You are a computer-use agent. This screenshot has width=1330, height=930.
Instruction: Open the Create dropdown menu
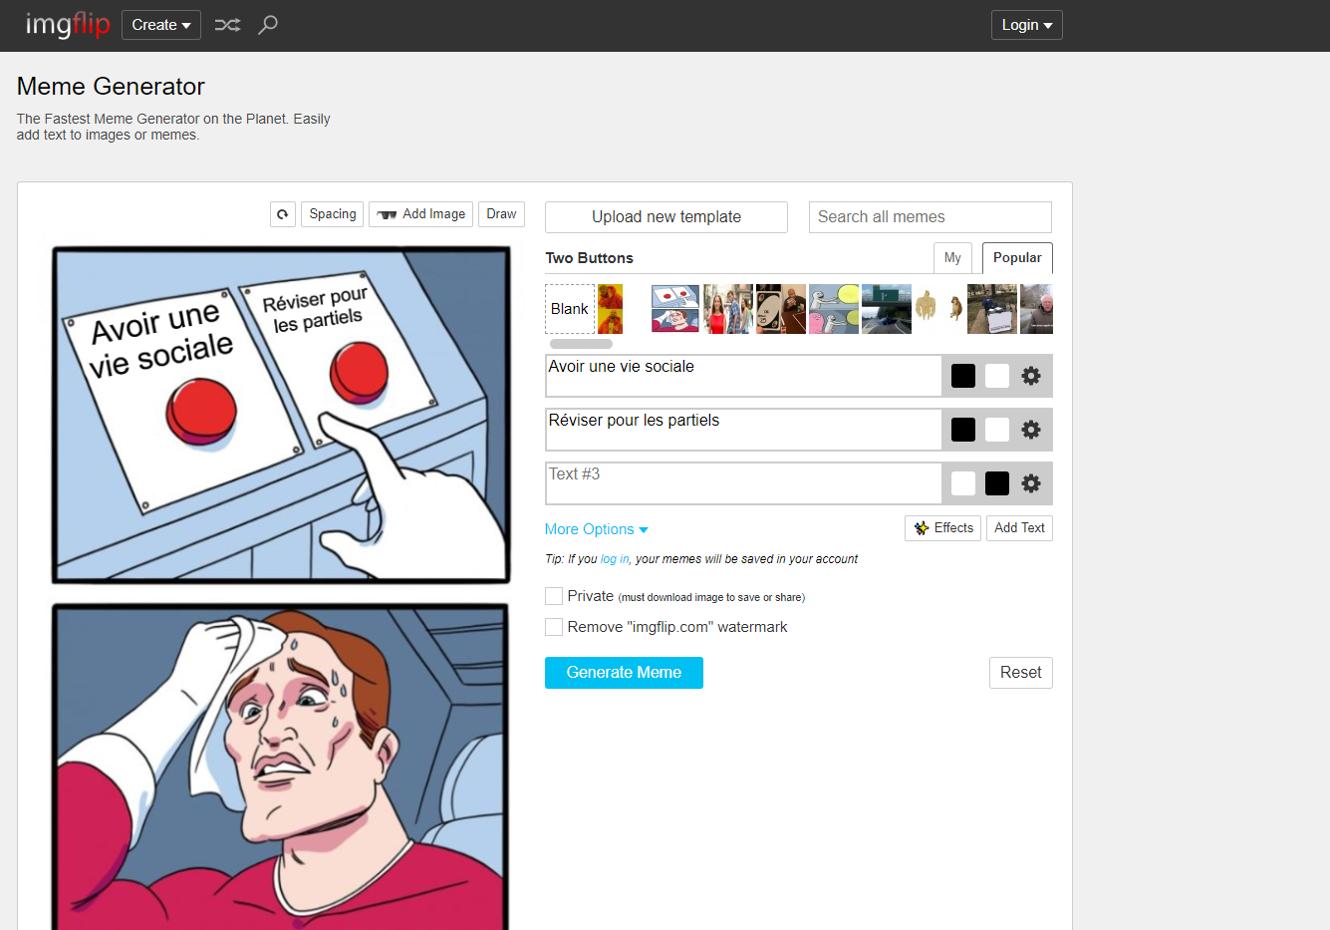161,25
